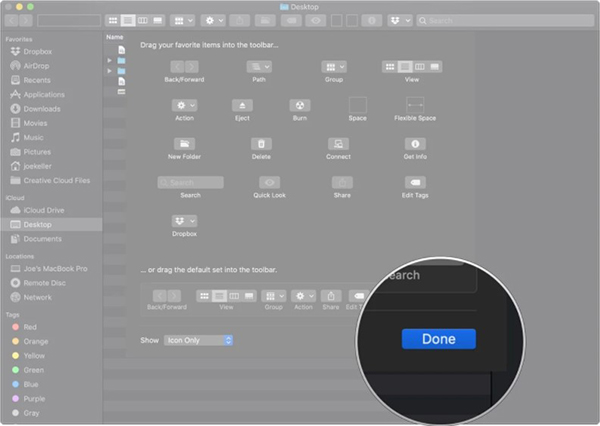Select the Red tag in sidebar
This screenshot has height=426, width=600.
pyautogui.click(x=30, y=327)
